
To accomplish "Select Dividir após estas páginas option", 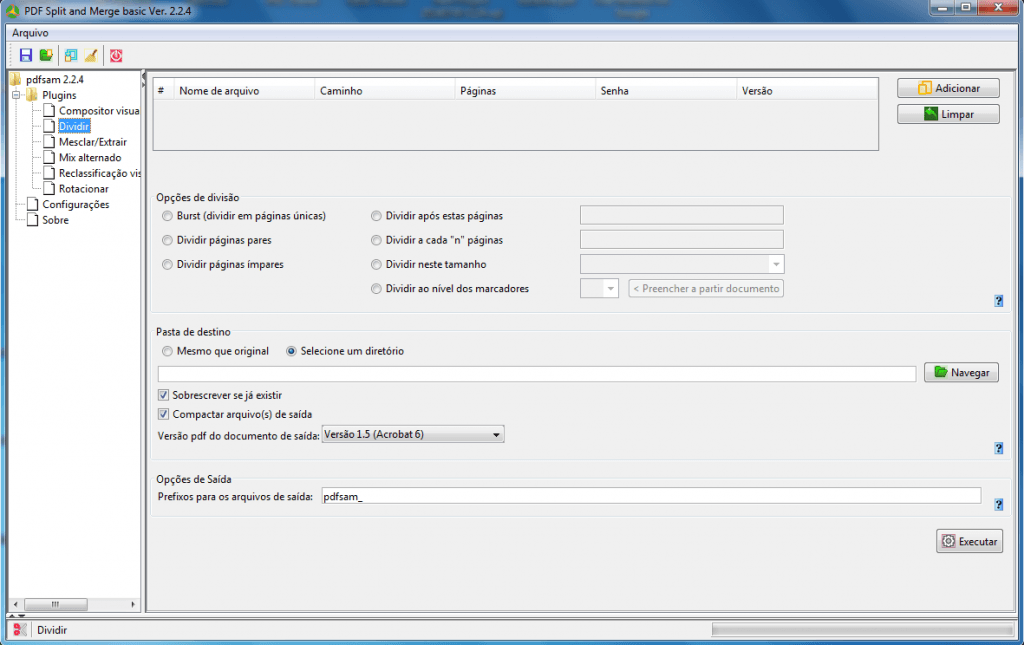I will tap(376, 216).
